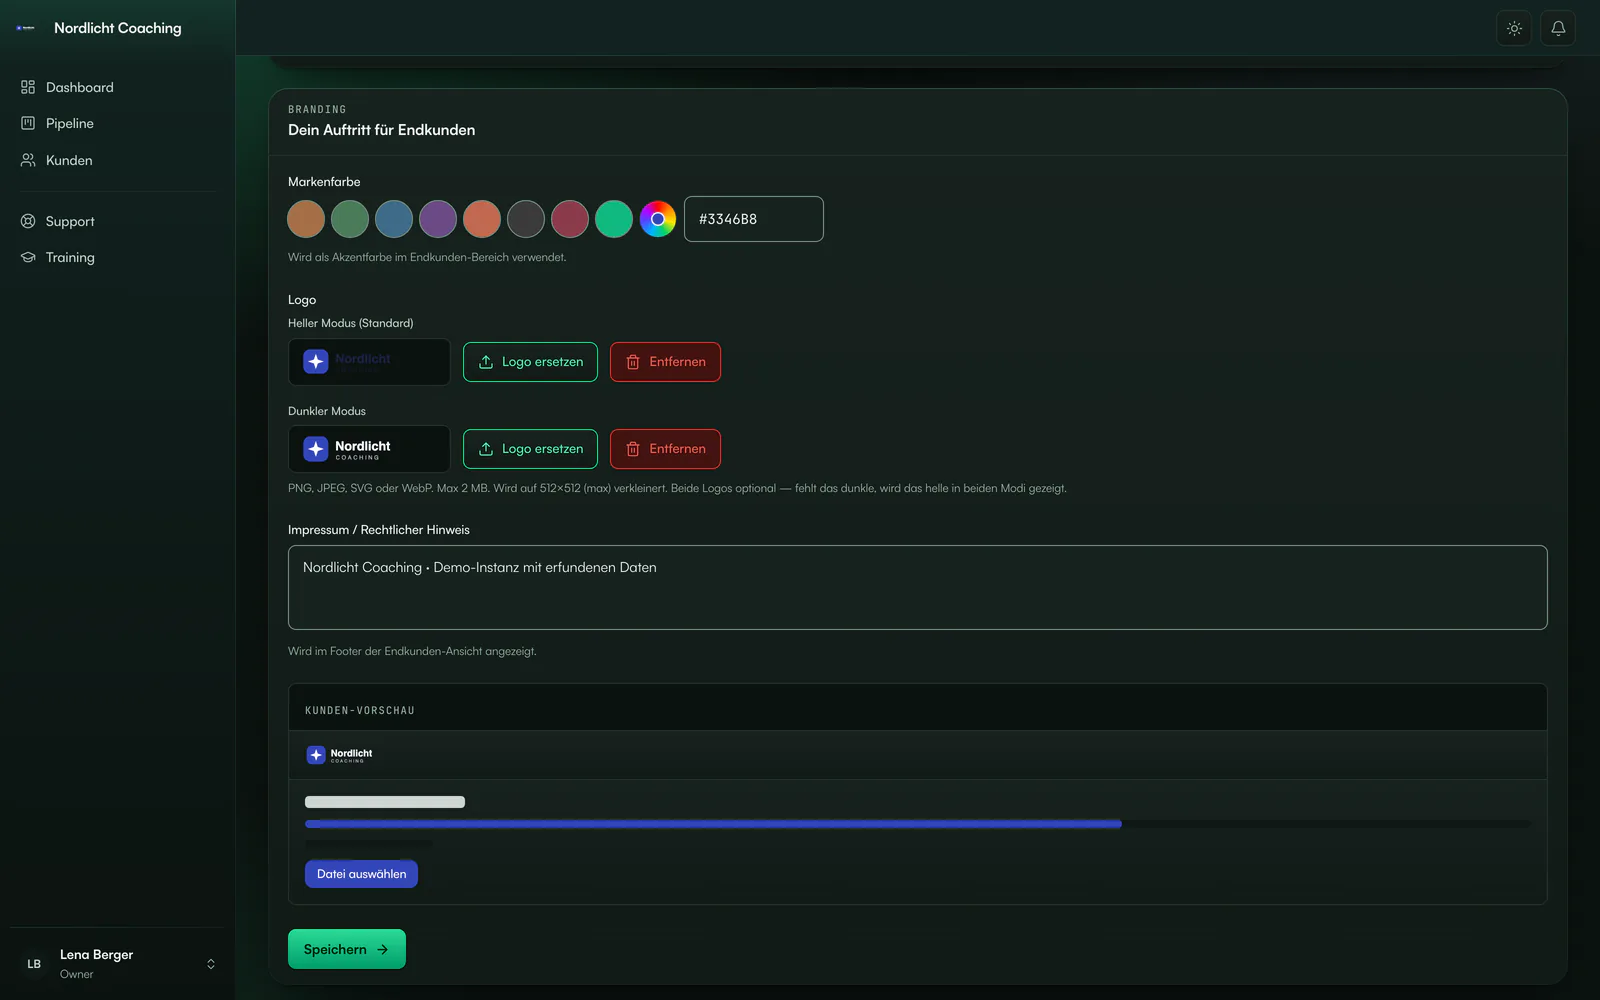Open Support page

(x=118, y=221)
